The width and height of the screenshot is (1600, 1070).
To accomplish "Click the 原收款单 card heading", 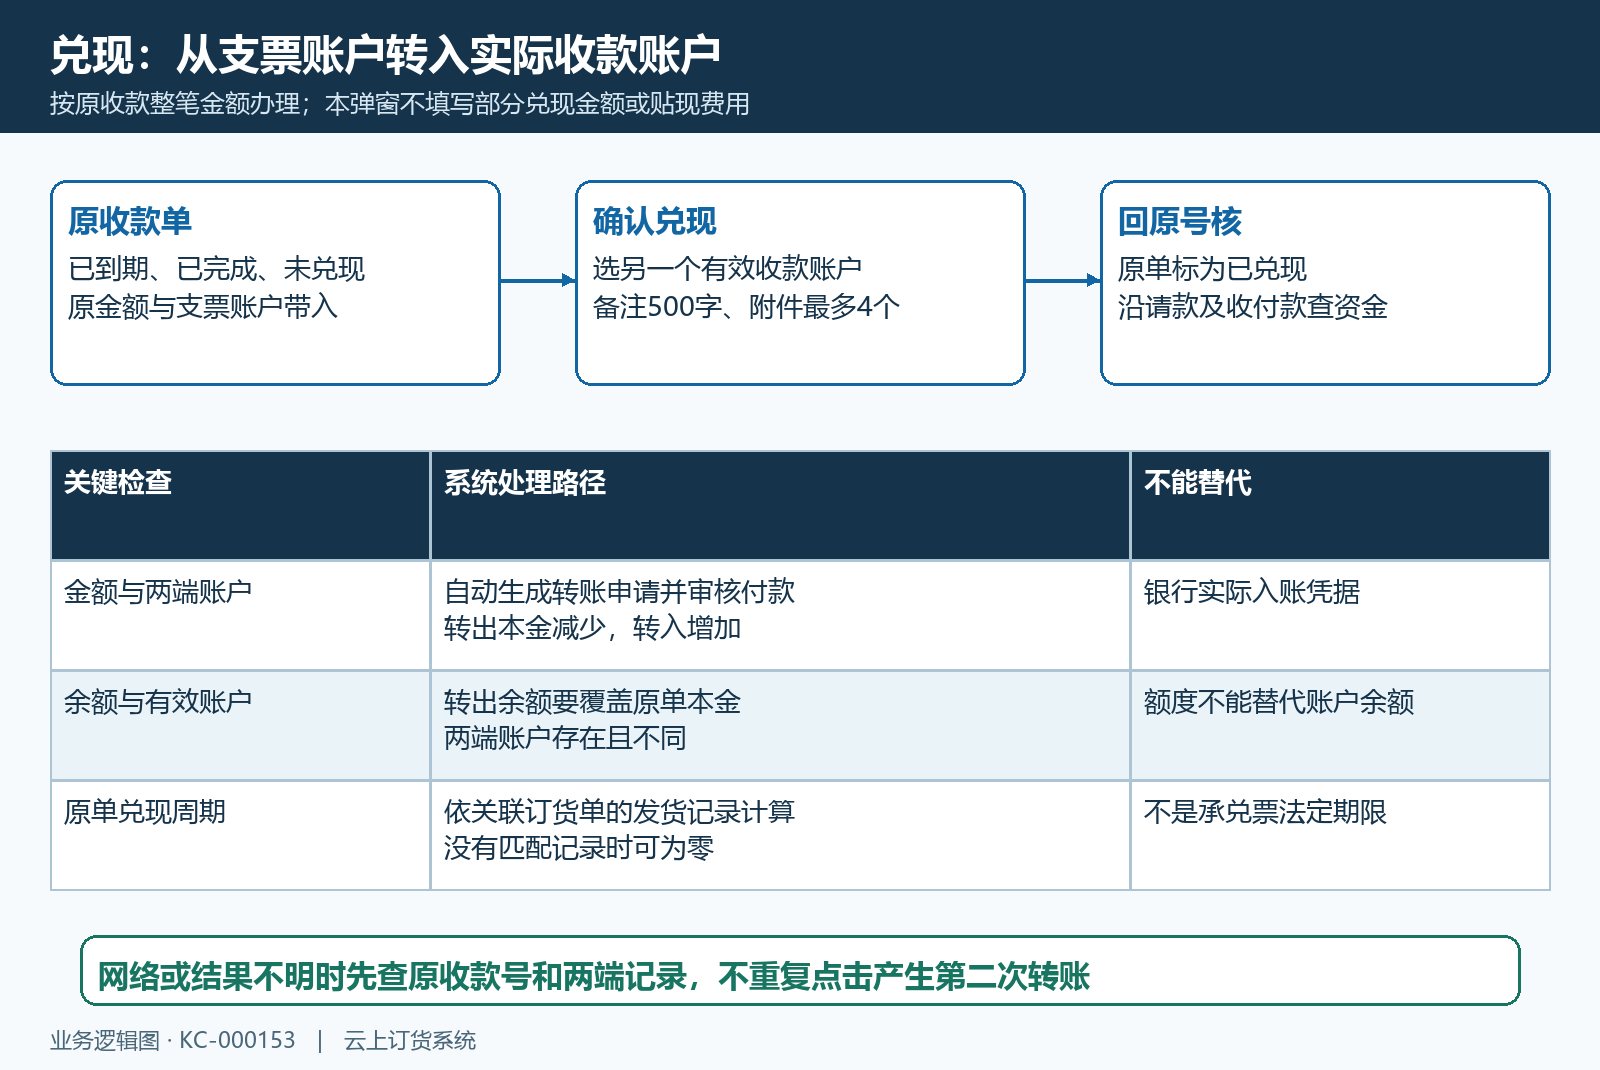I will (x=130, y=221).
